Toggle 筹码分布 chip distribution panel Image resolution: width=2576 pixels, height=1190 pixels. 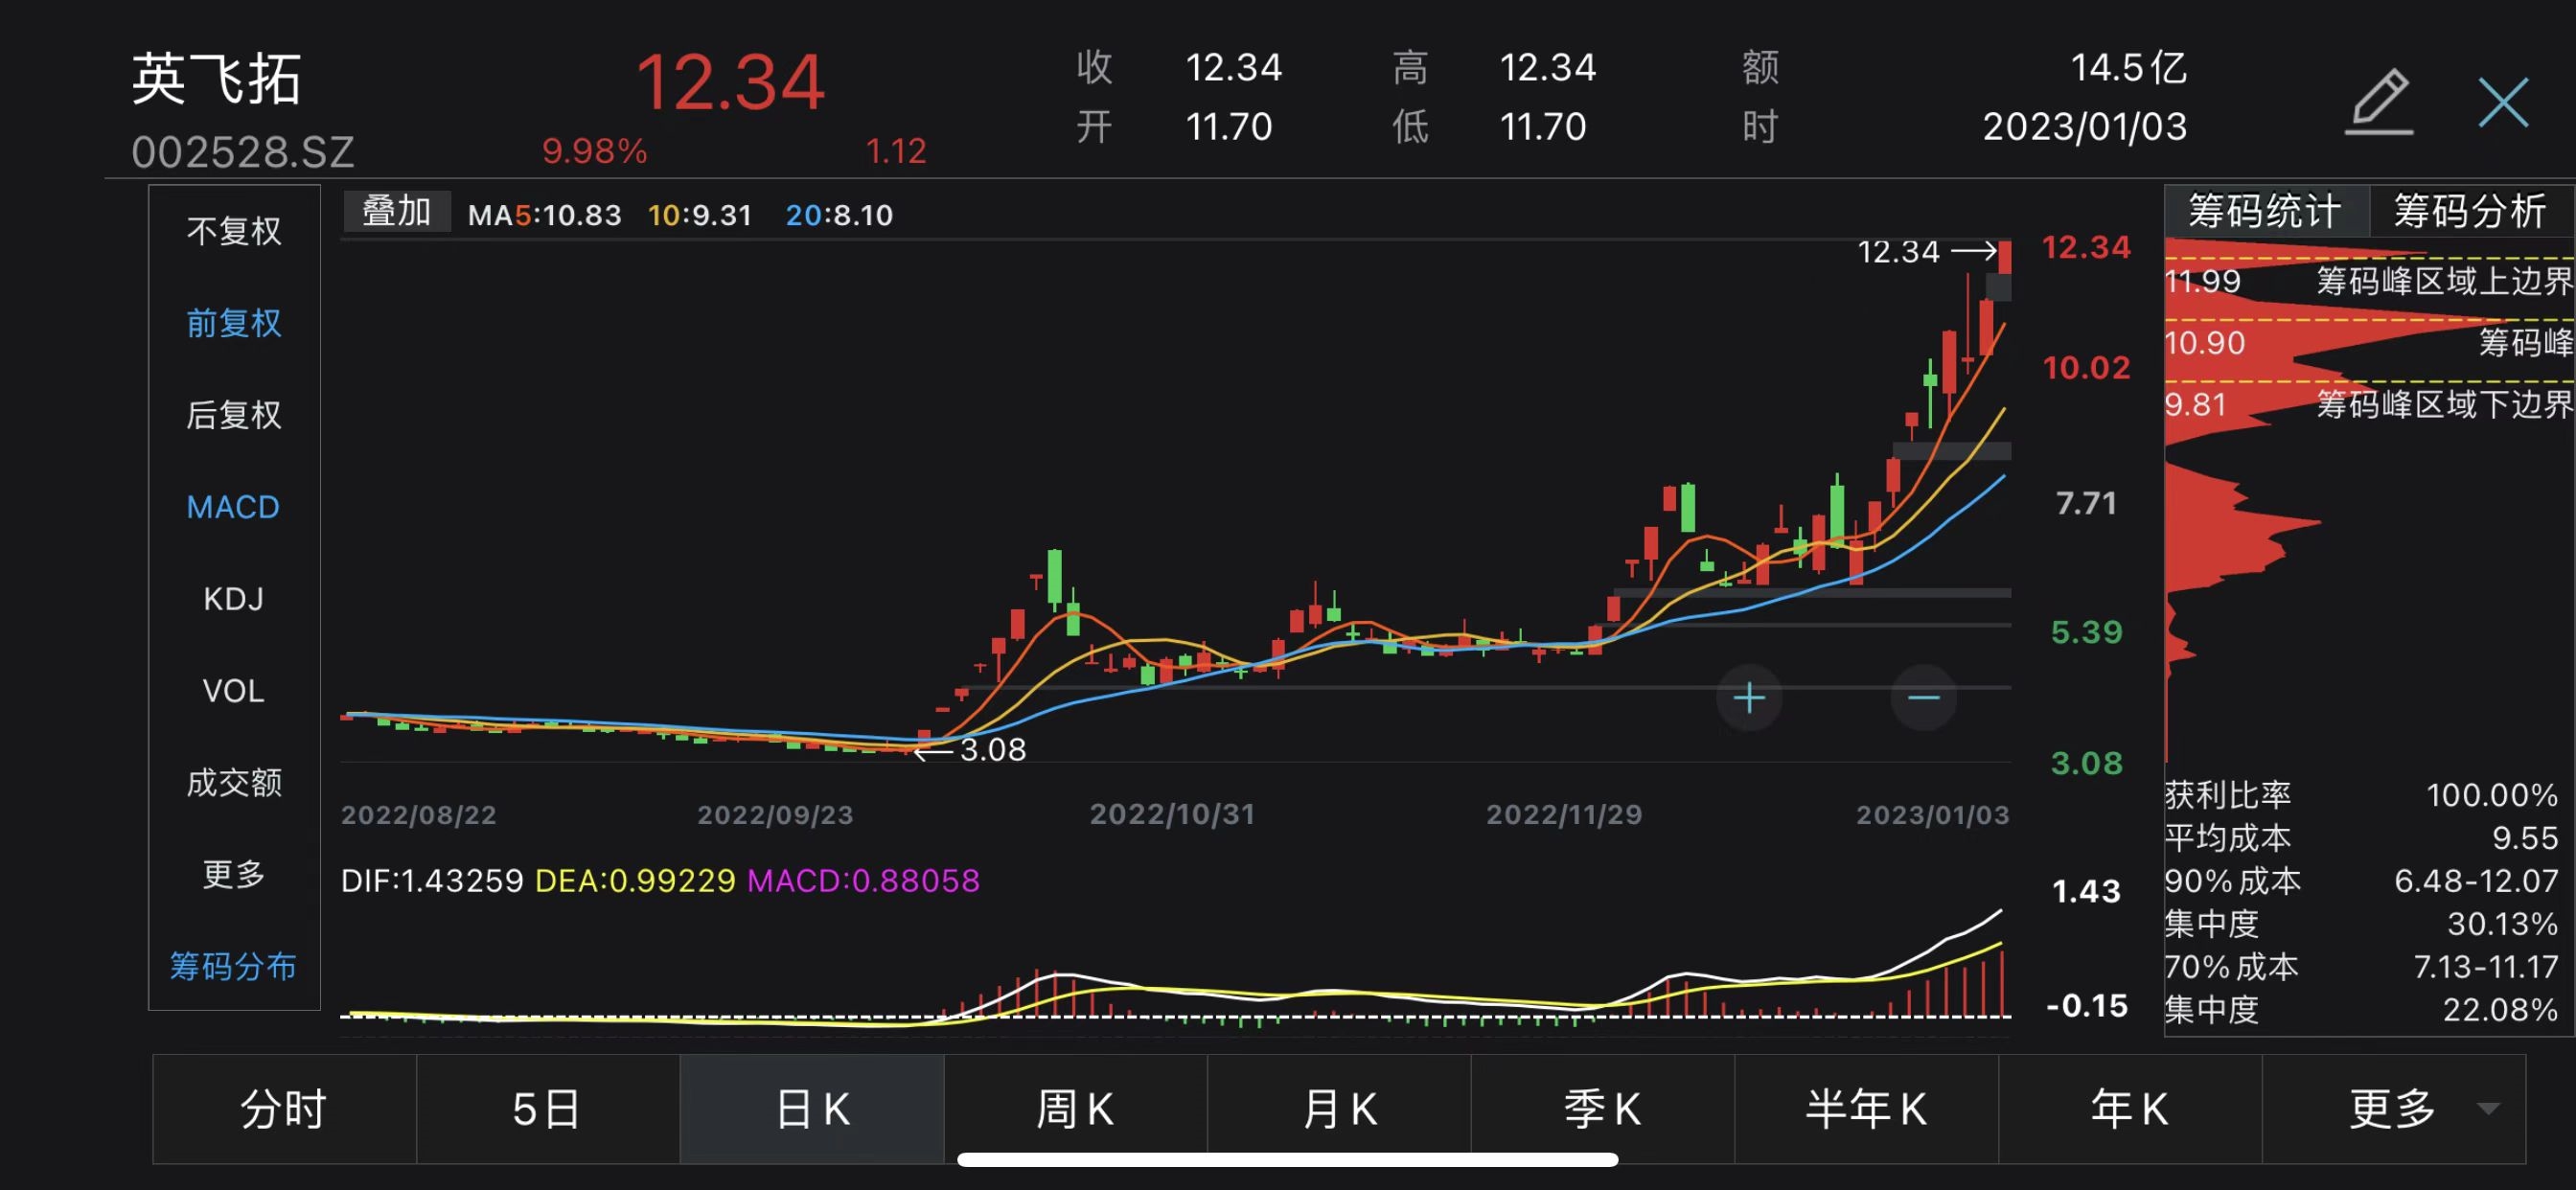[x=234, y=966]
